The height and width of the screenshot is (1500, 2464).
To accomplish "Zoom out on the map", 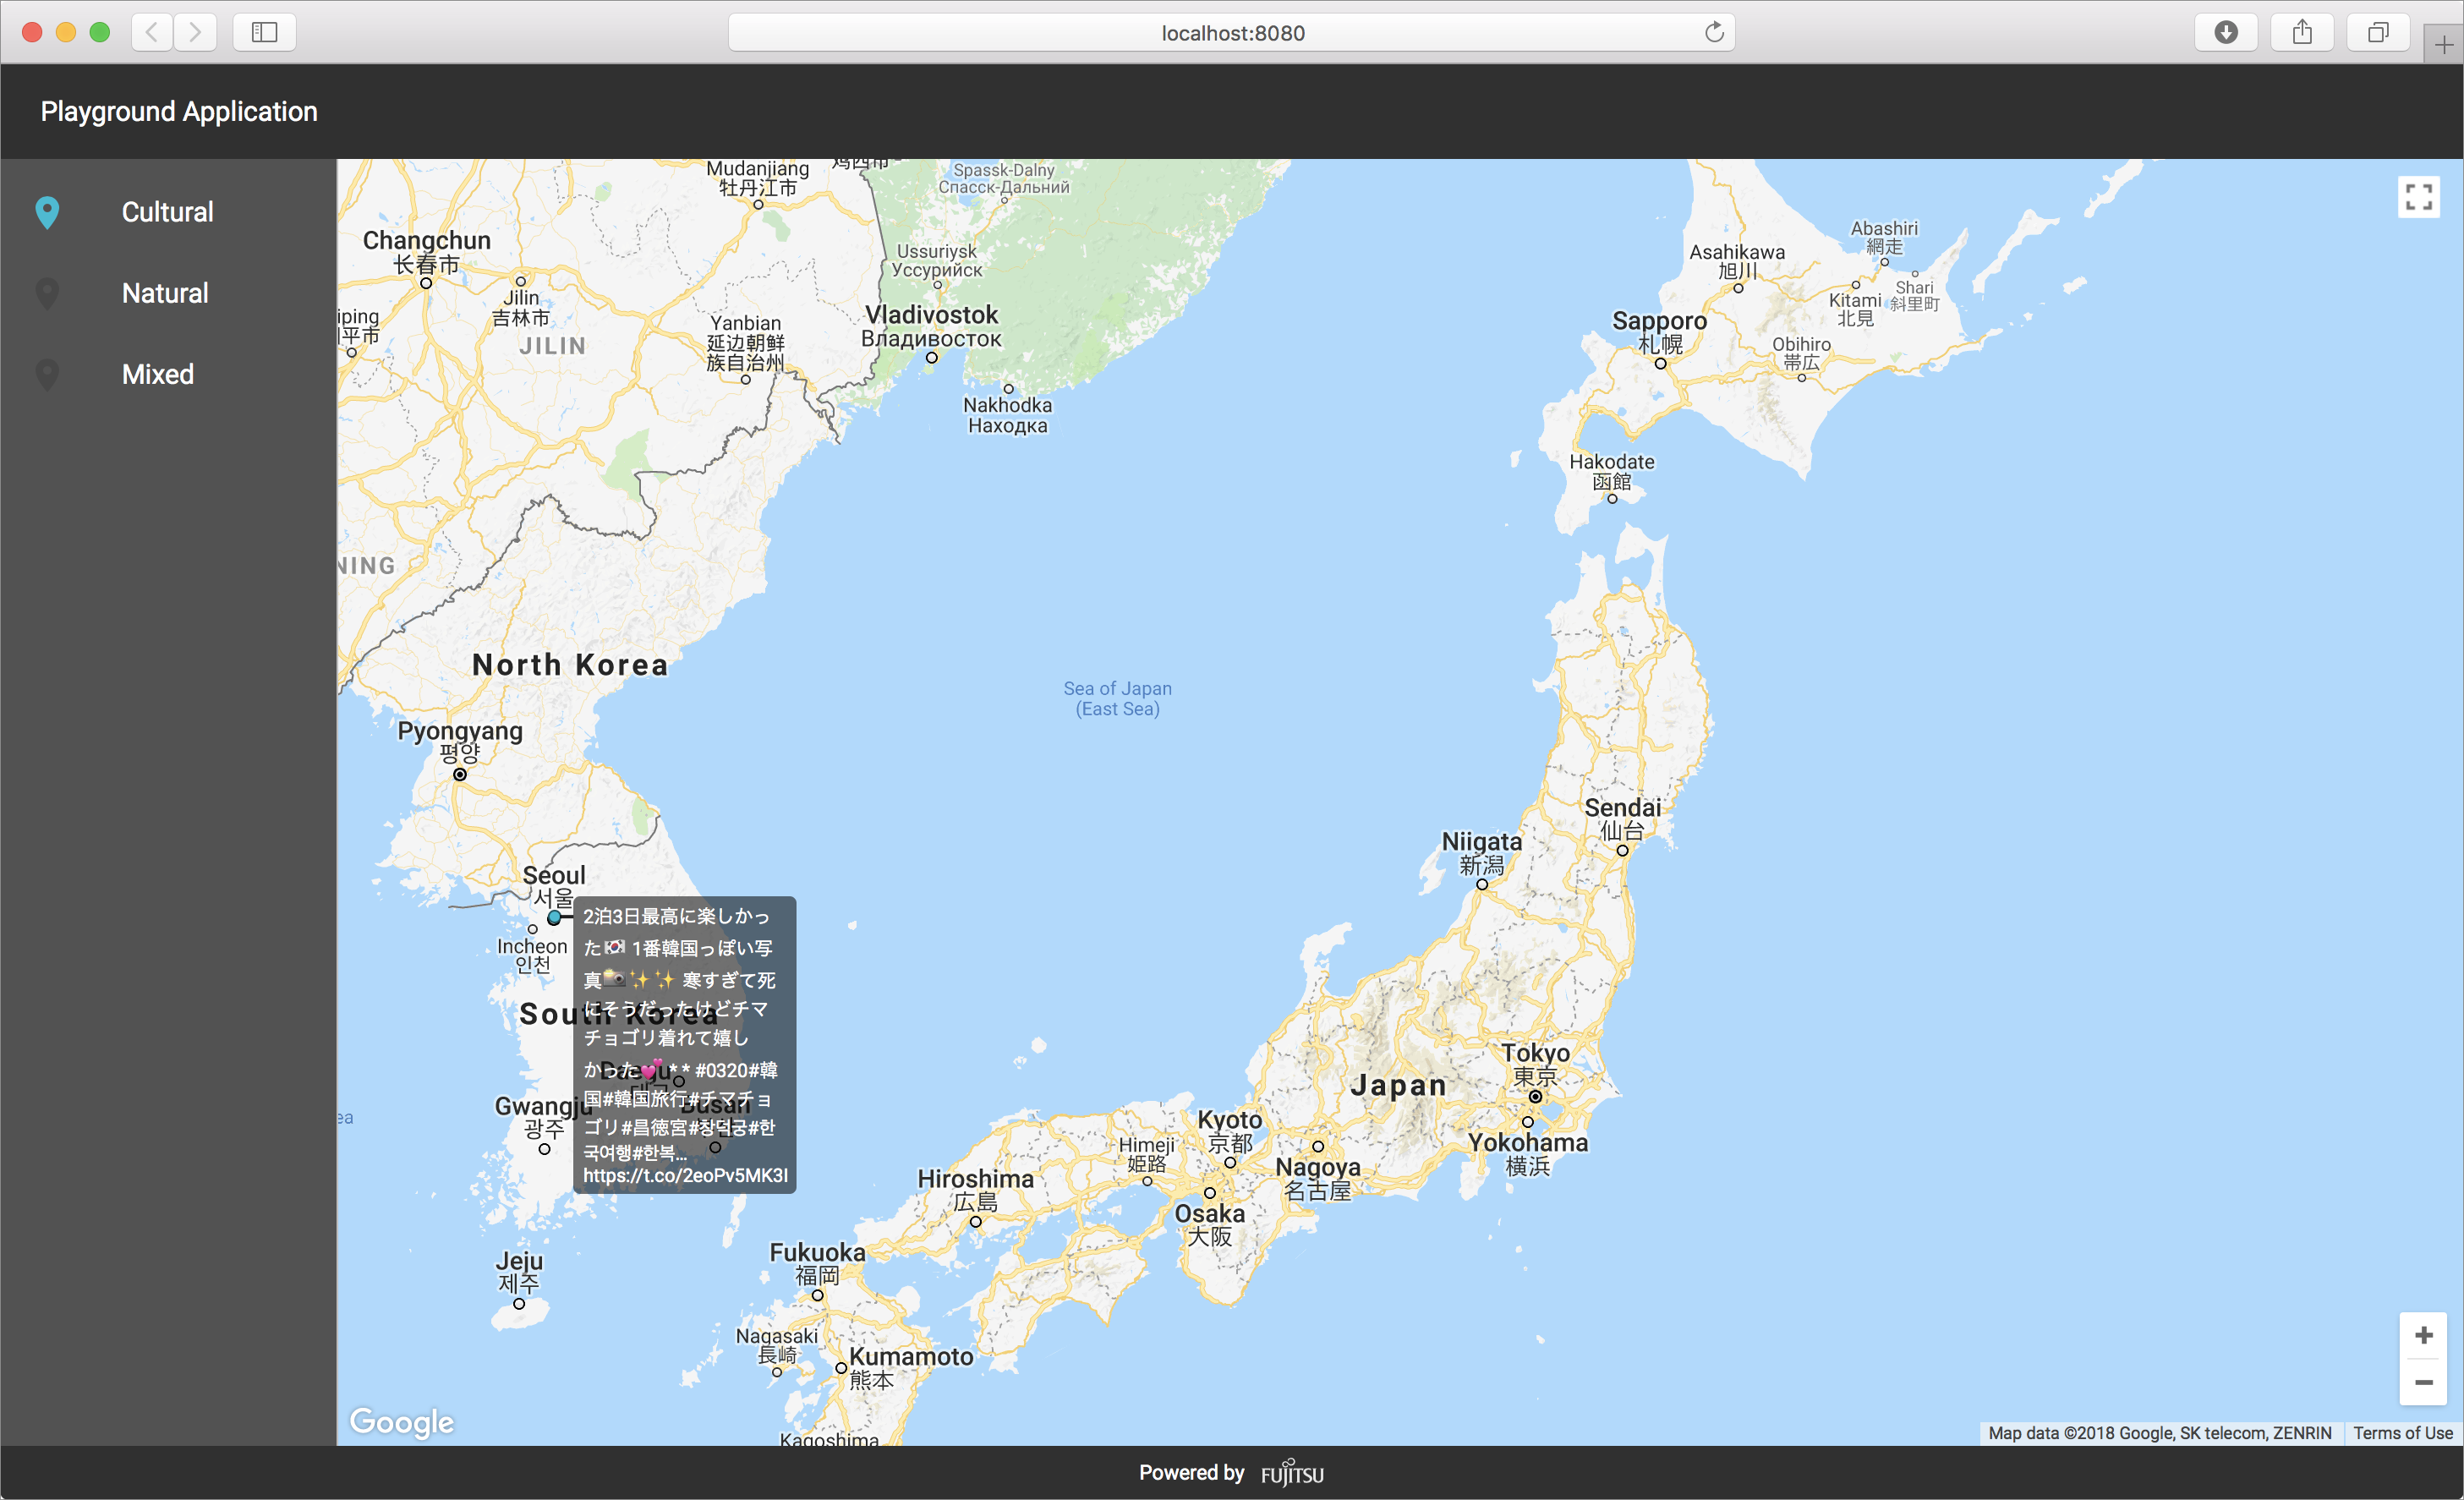I will [2423, 1382].
